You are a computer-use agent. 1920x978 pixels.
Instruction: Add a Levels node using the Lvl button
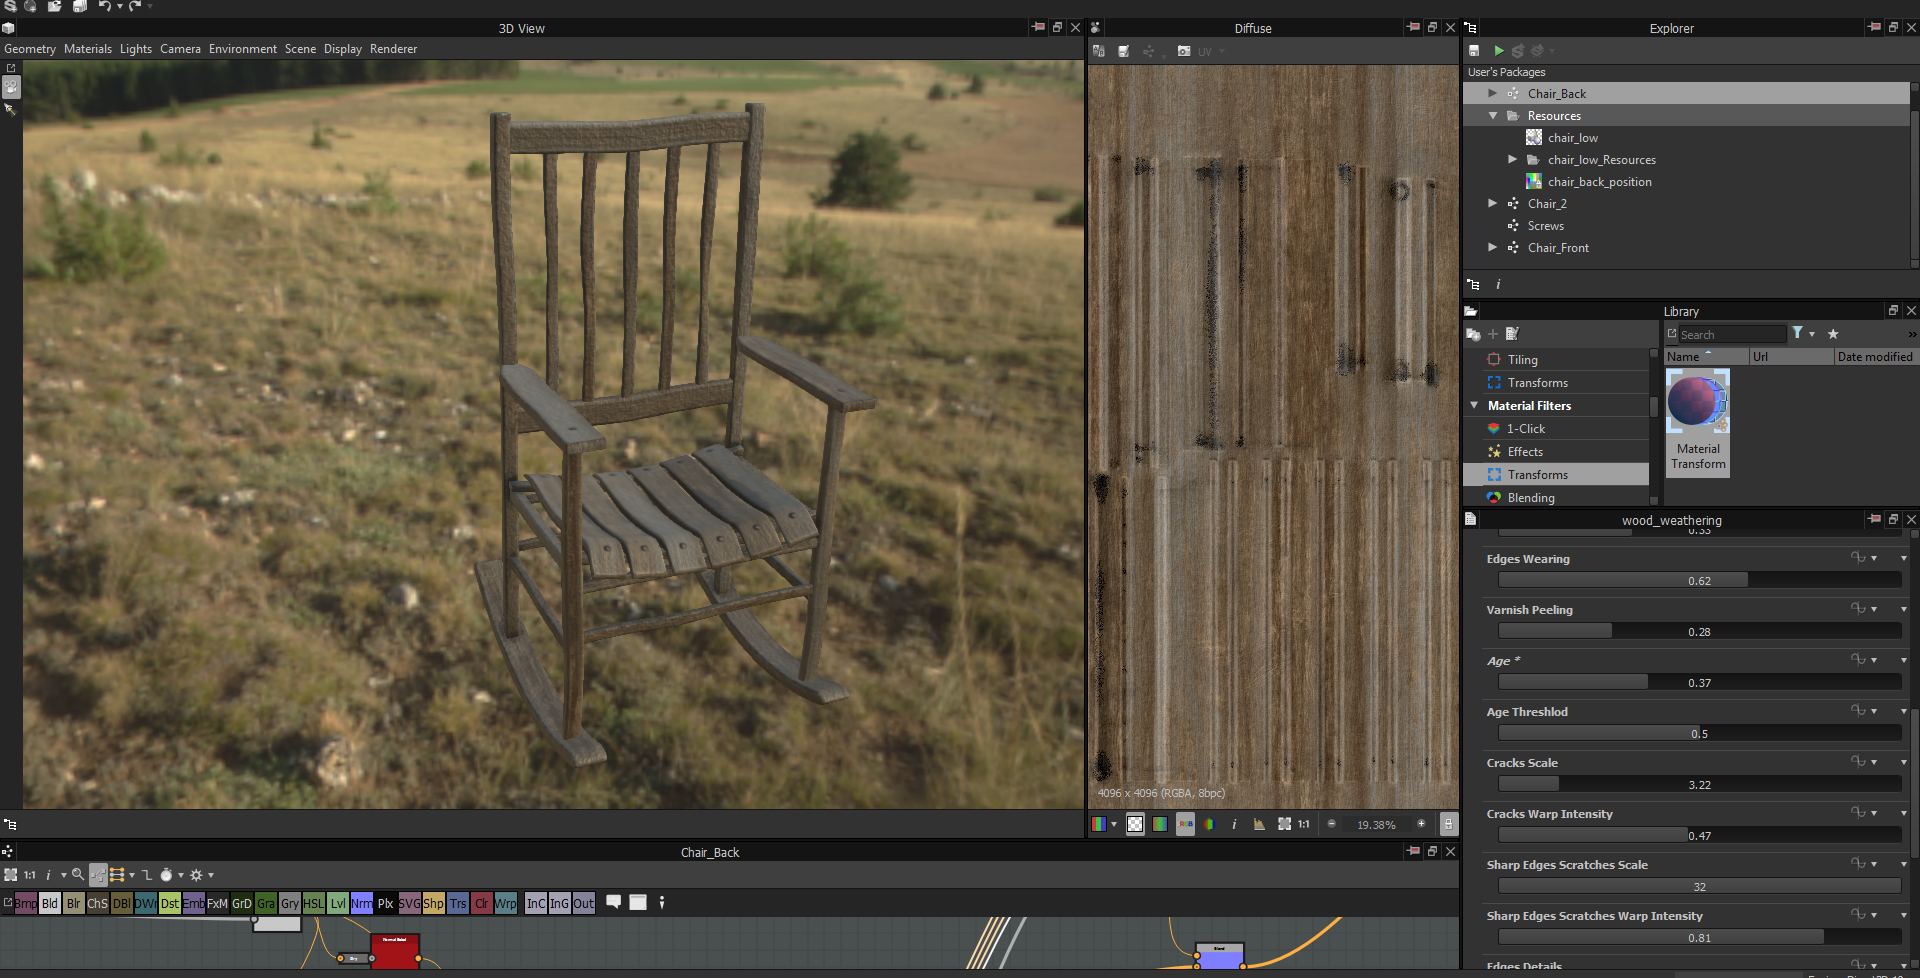coord(338,903)
